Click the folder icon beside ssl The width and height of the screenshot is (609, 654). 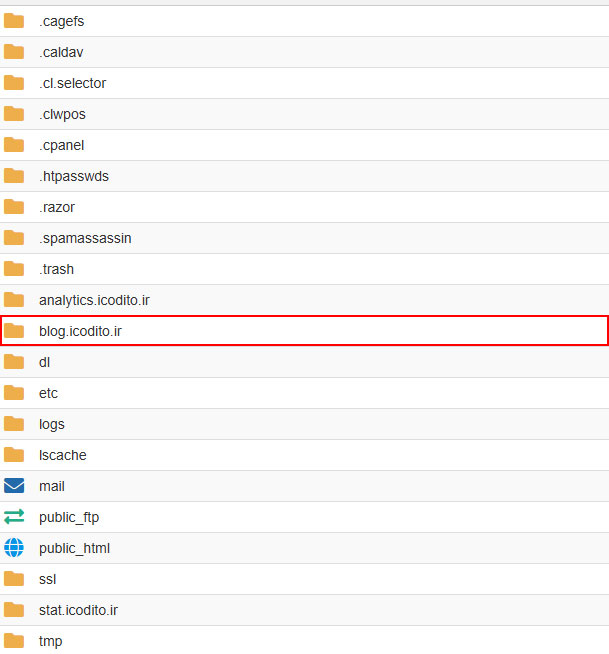(x=14, y=579)
